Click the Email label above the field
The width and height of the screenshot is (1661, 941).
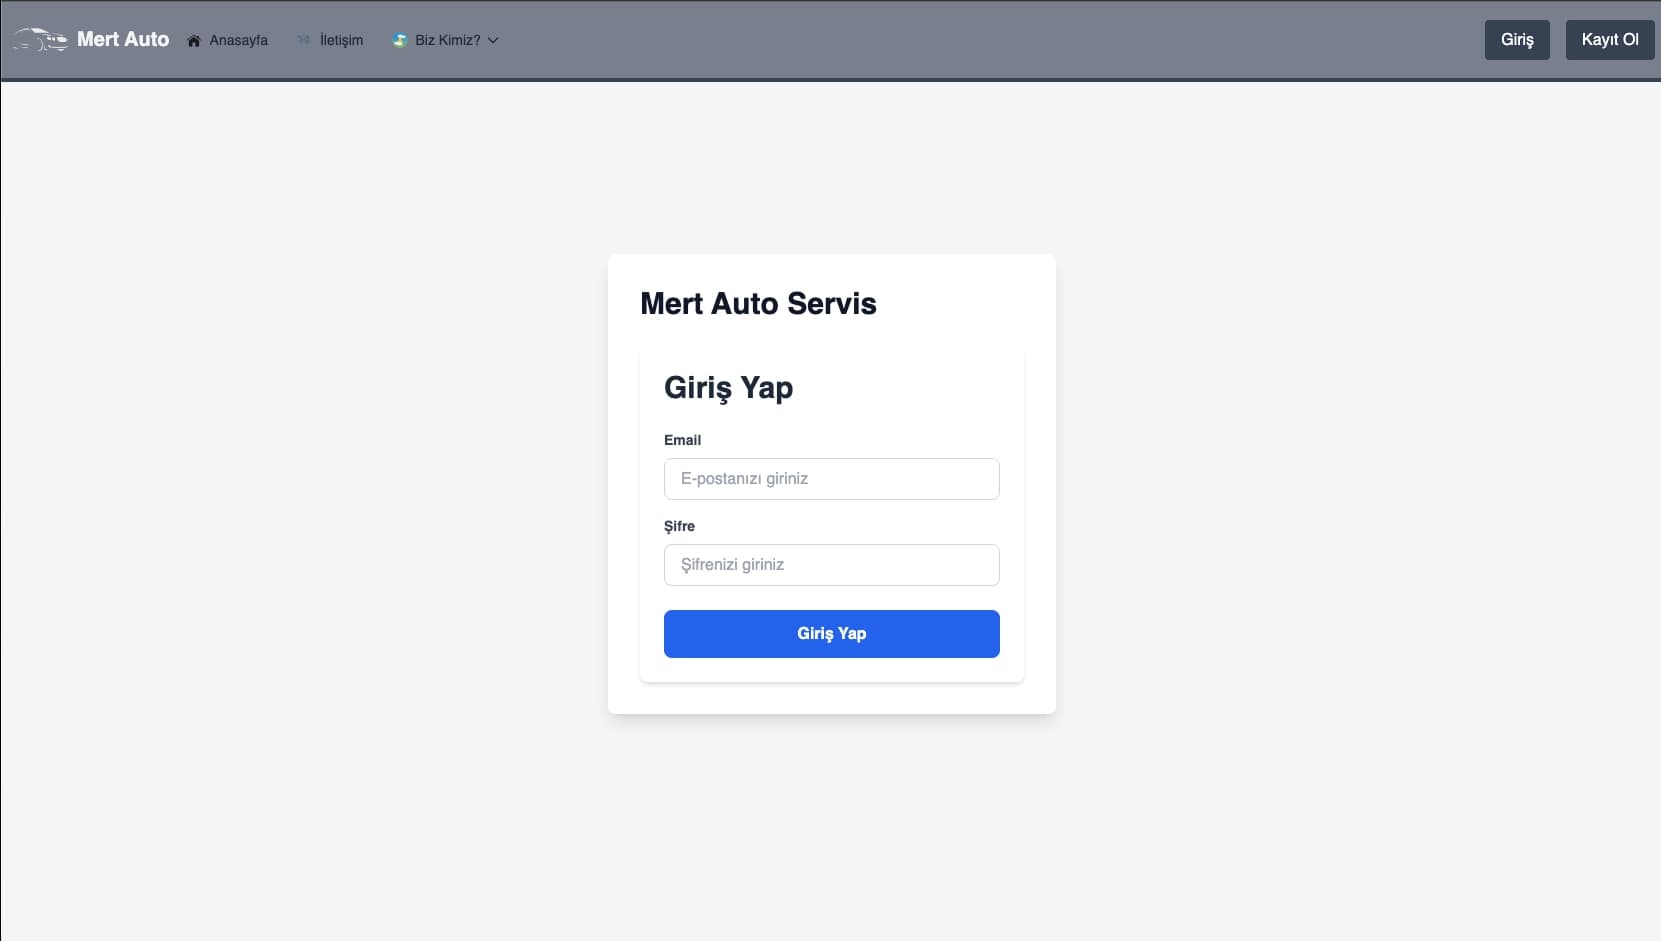683,440
